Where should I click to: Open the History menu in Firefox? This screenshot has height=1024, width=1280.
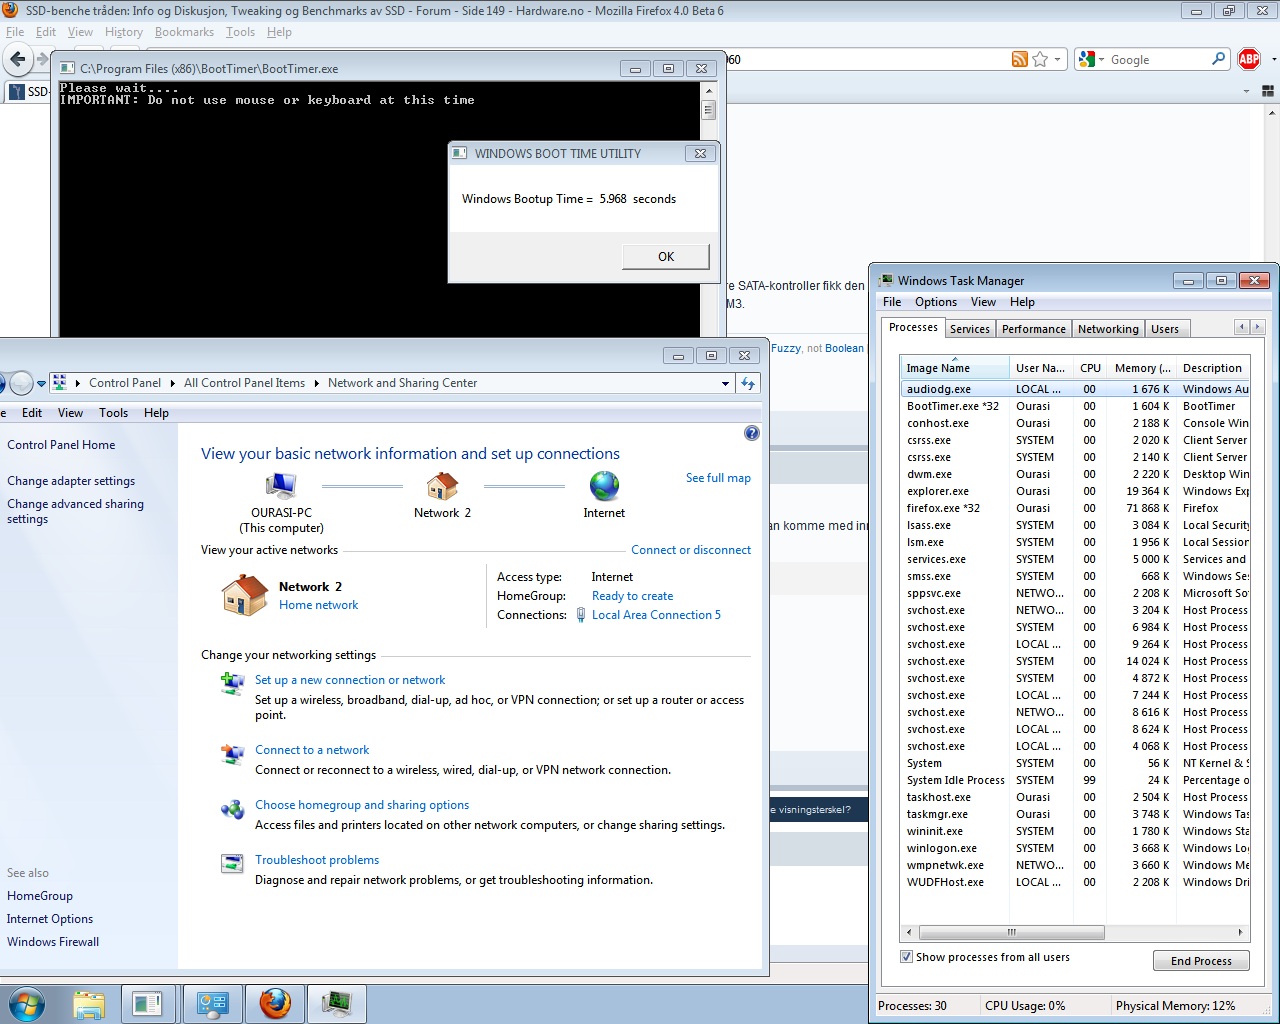click(124, 32)
